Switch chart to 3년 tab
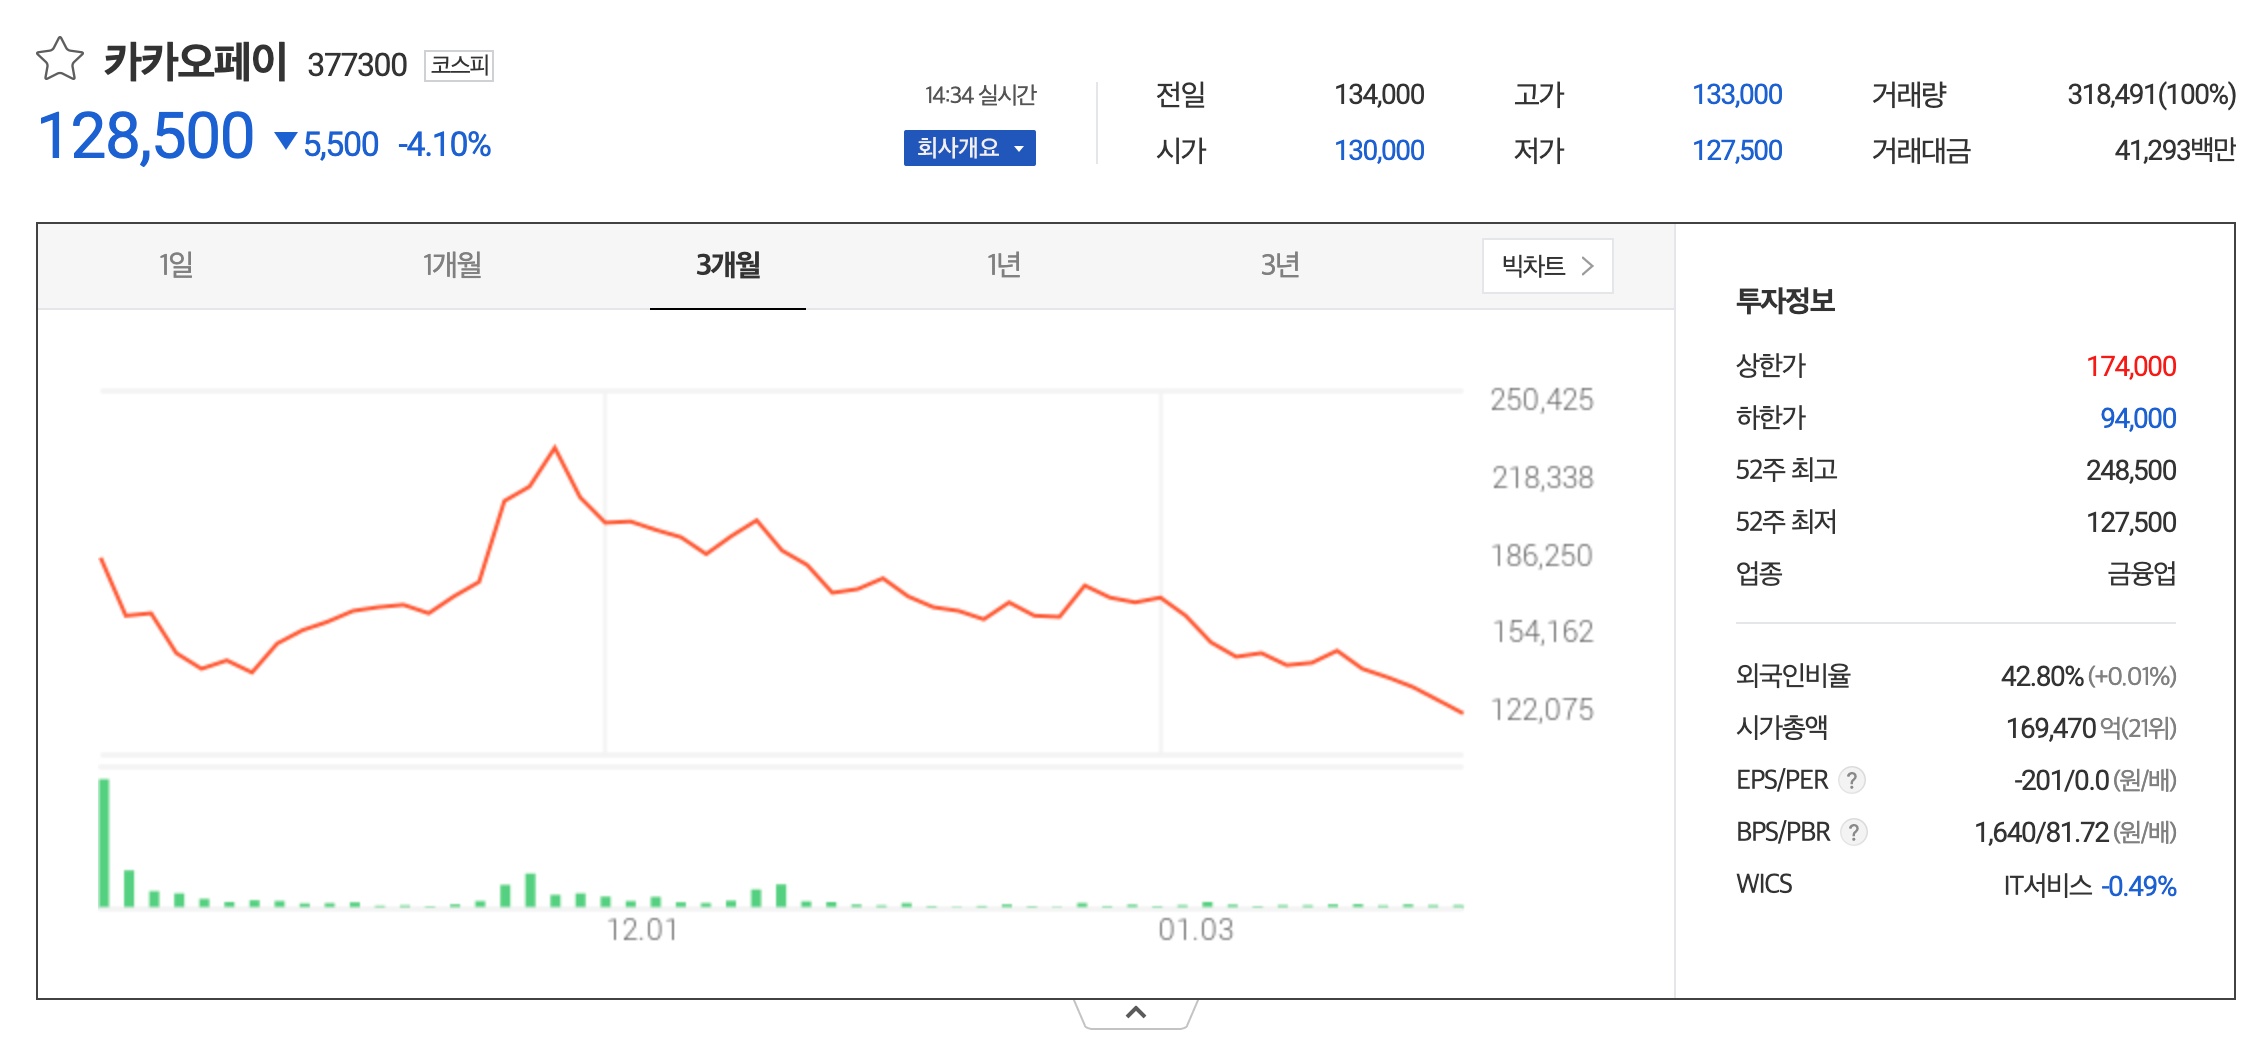This screenshot has height=1048, width=2267. [x=1280, y=265]
